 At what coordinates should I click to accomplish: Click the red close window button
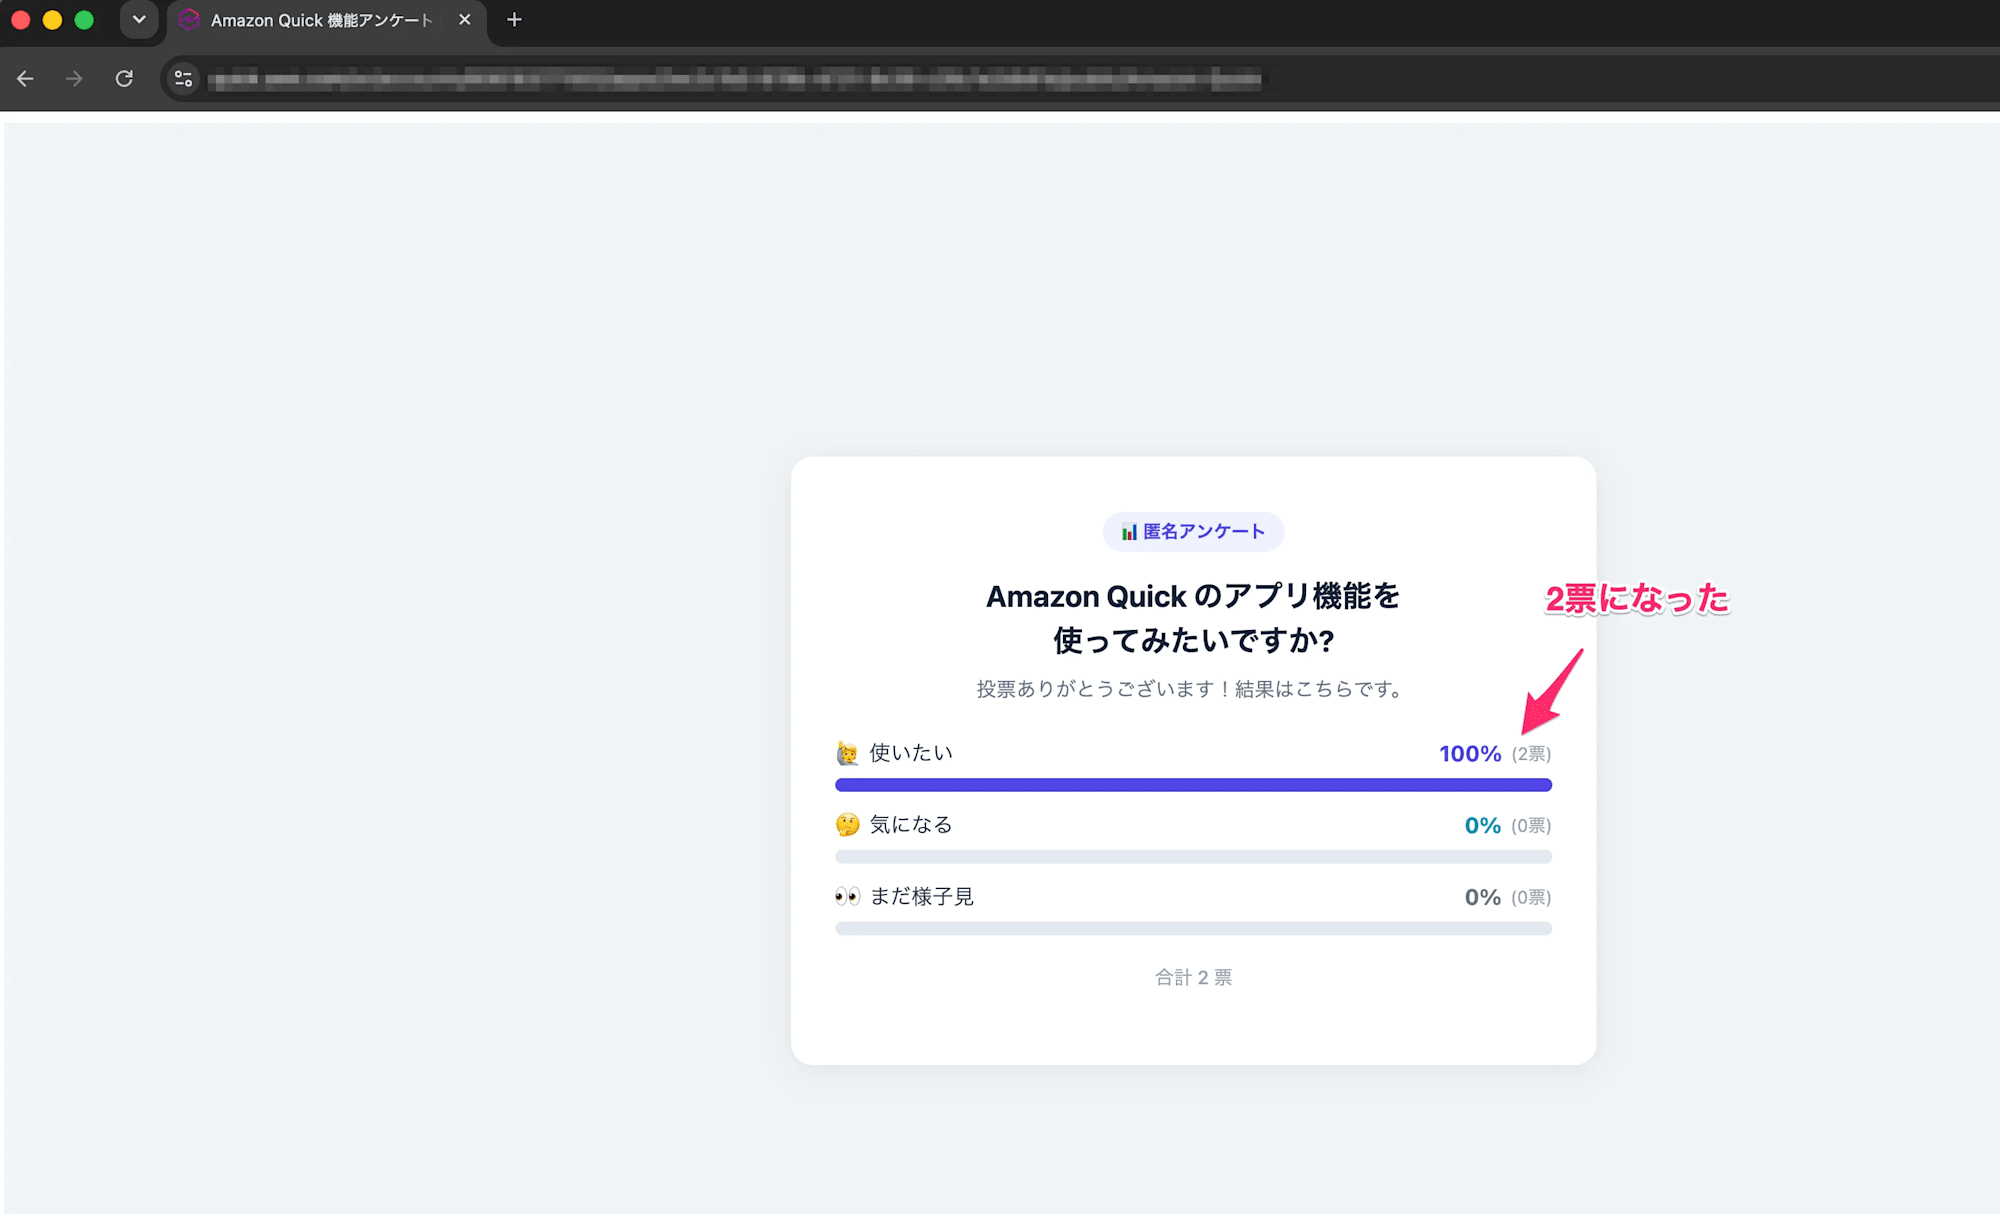point(21,20)
